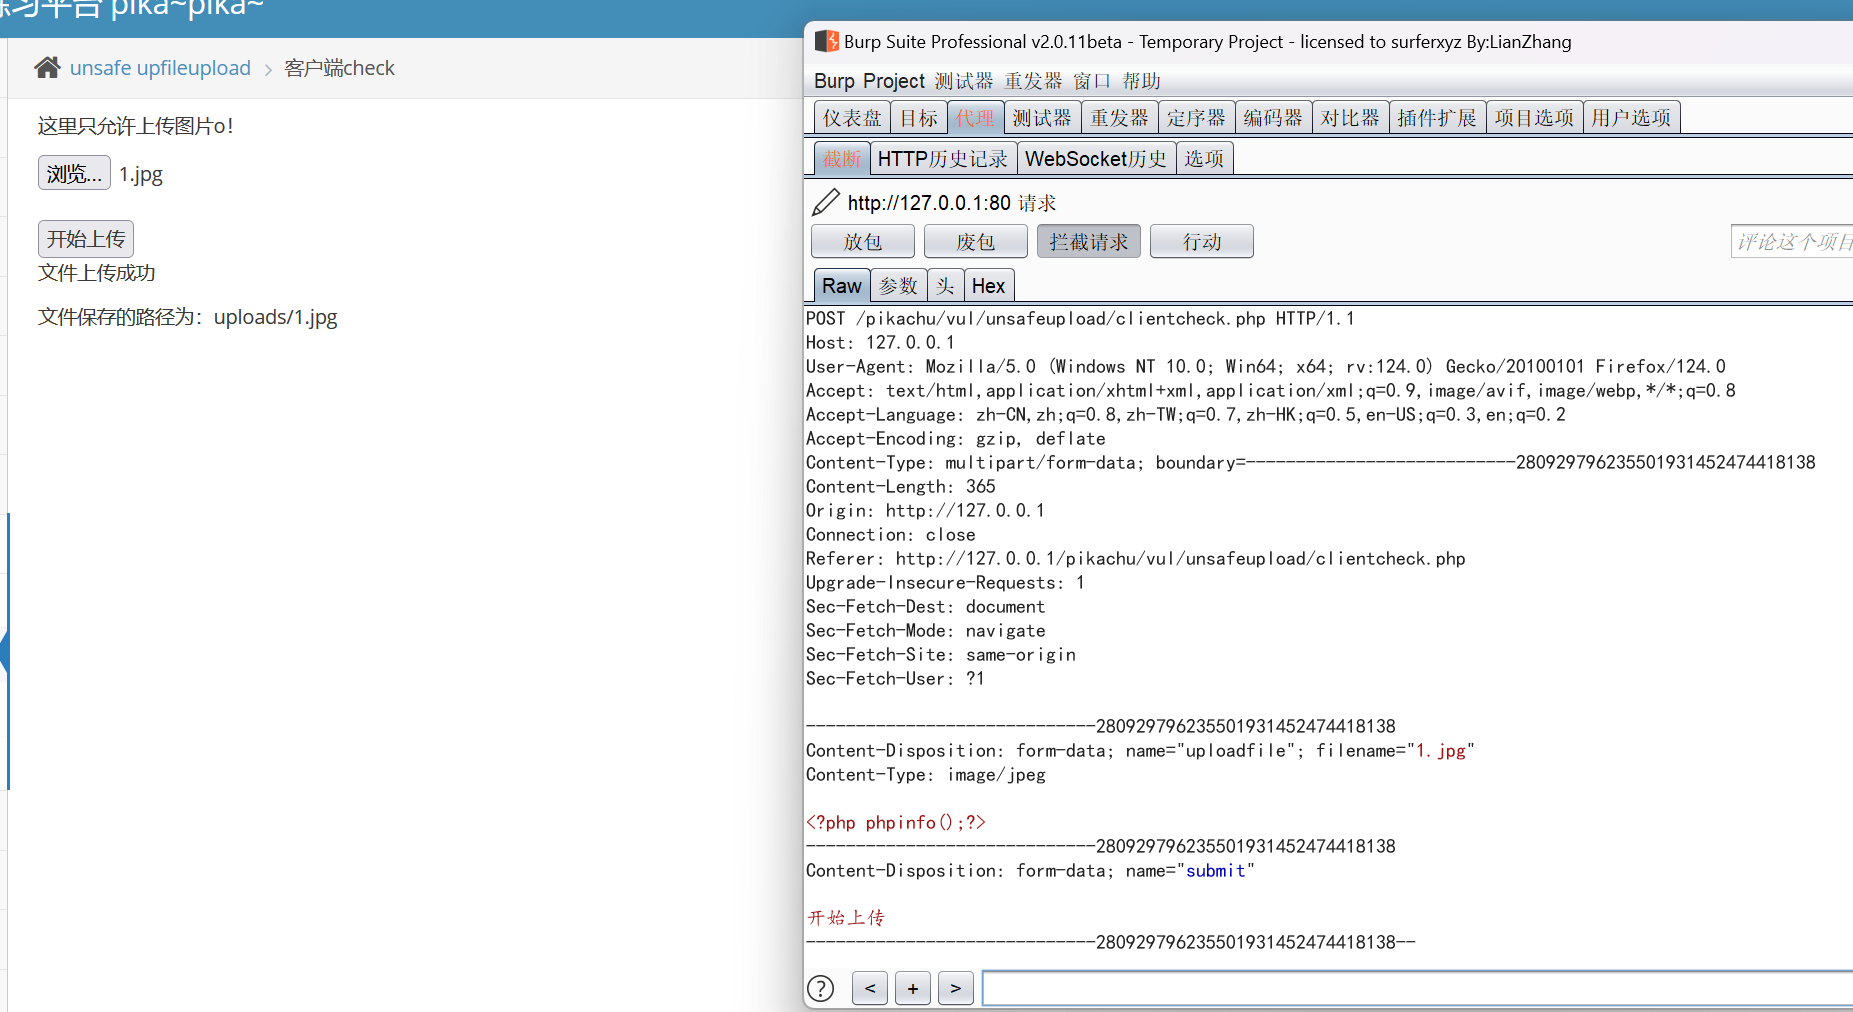Switch to the 参数 view tab
The height and width of the screenshot is (1012, 1853).
pos(898,286)
